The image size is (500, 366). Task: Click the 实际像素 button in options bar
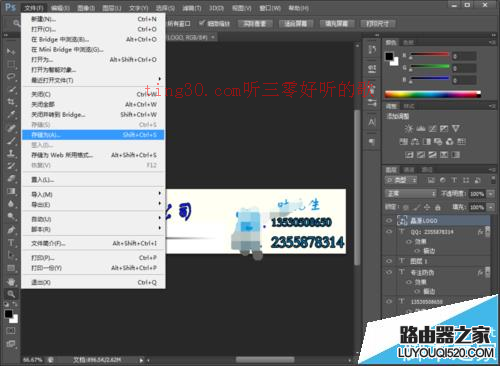[x=255, y=24]
